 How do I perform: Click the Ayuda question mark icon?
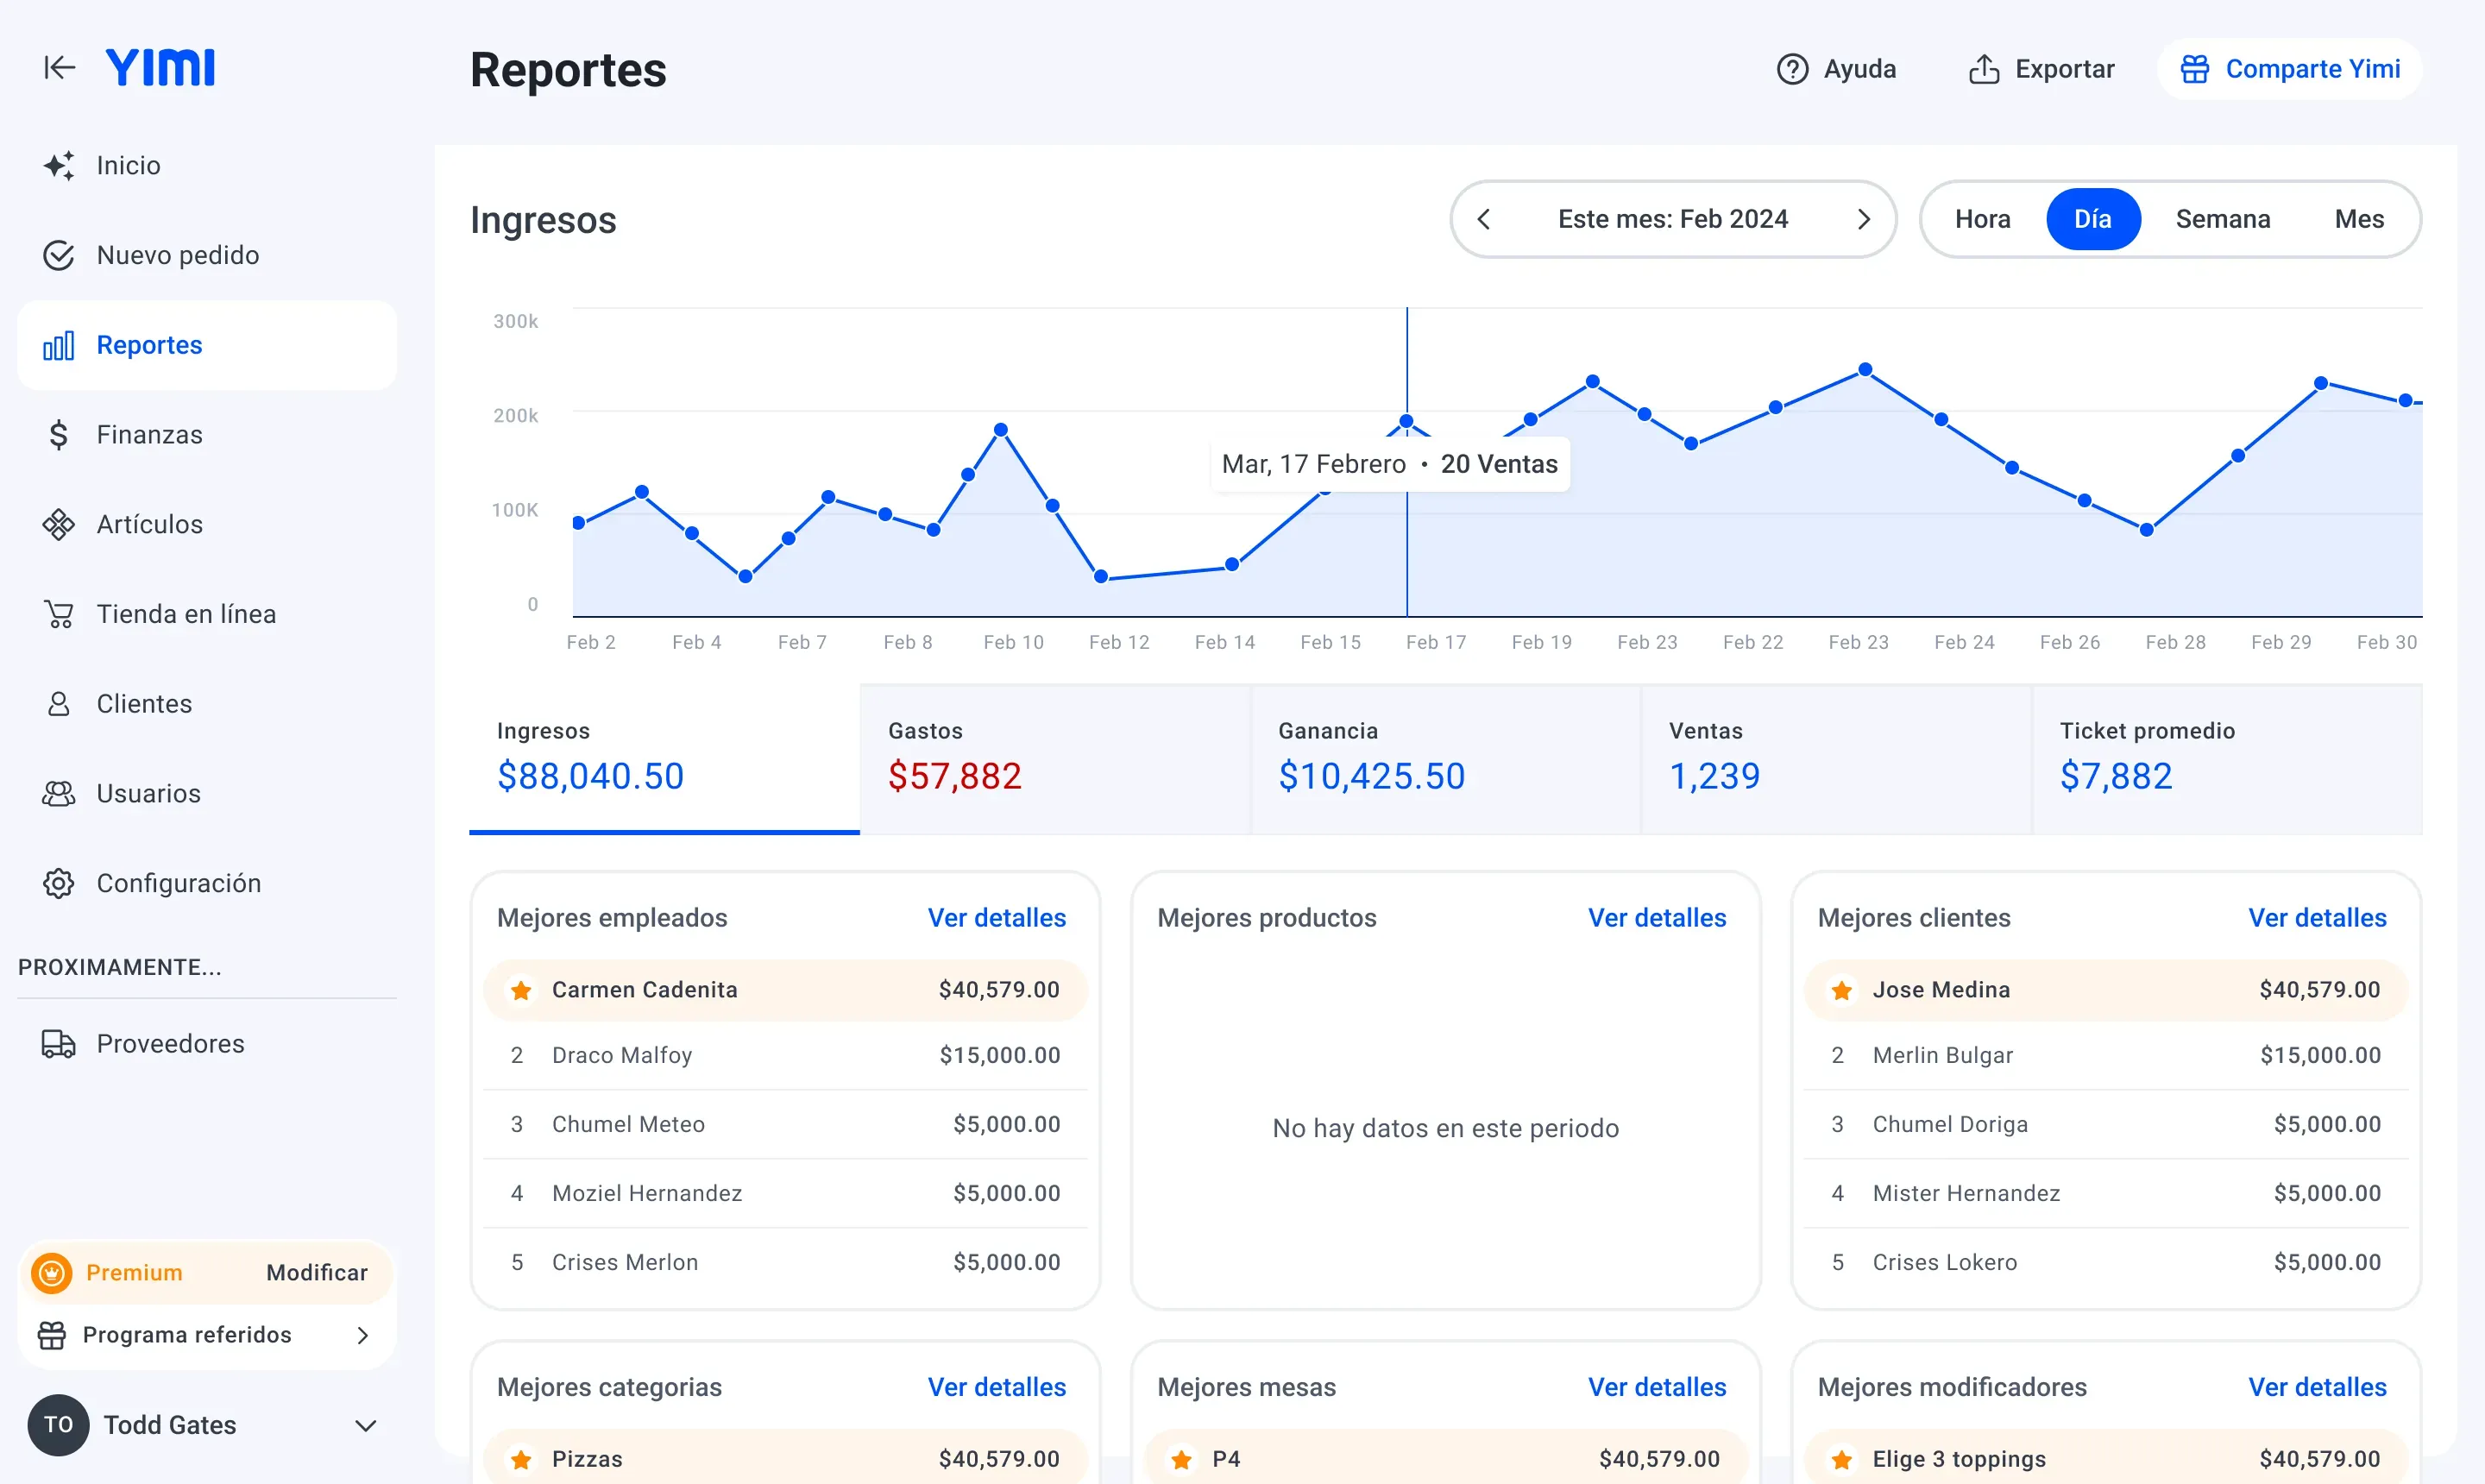(1792, 69)
